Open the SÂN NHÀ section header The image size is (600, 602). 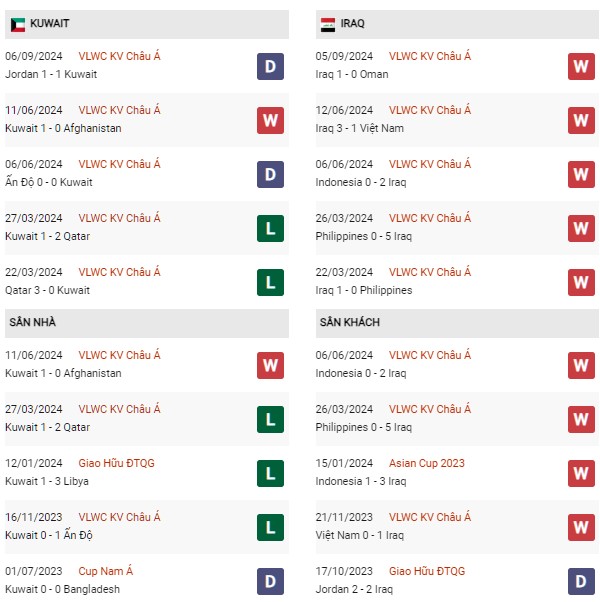click(35, 323)
